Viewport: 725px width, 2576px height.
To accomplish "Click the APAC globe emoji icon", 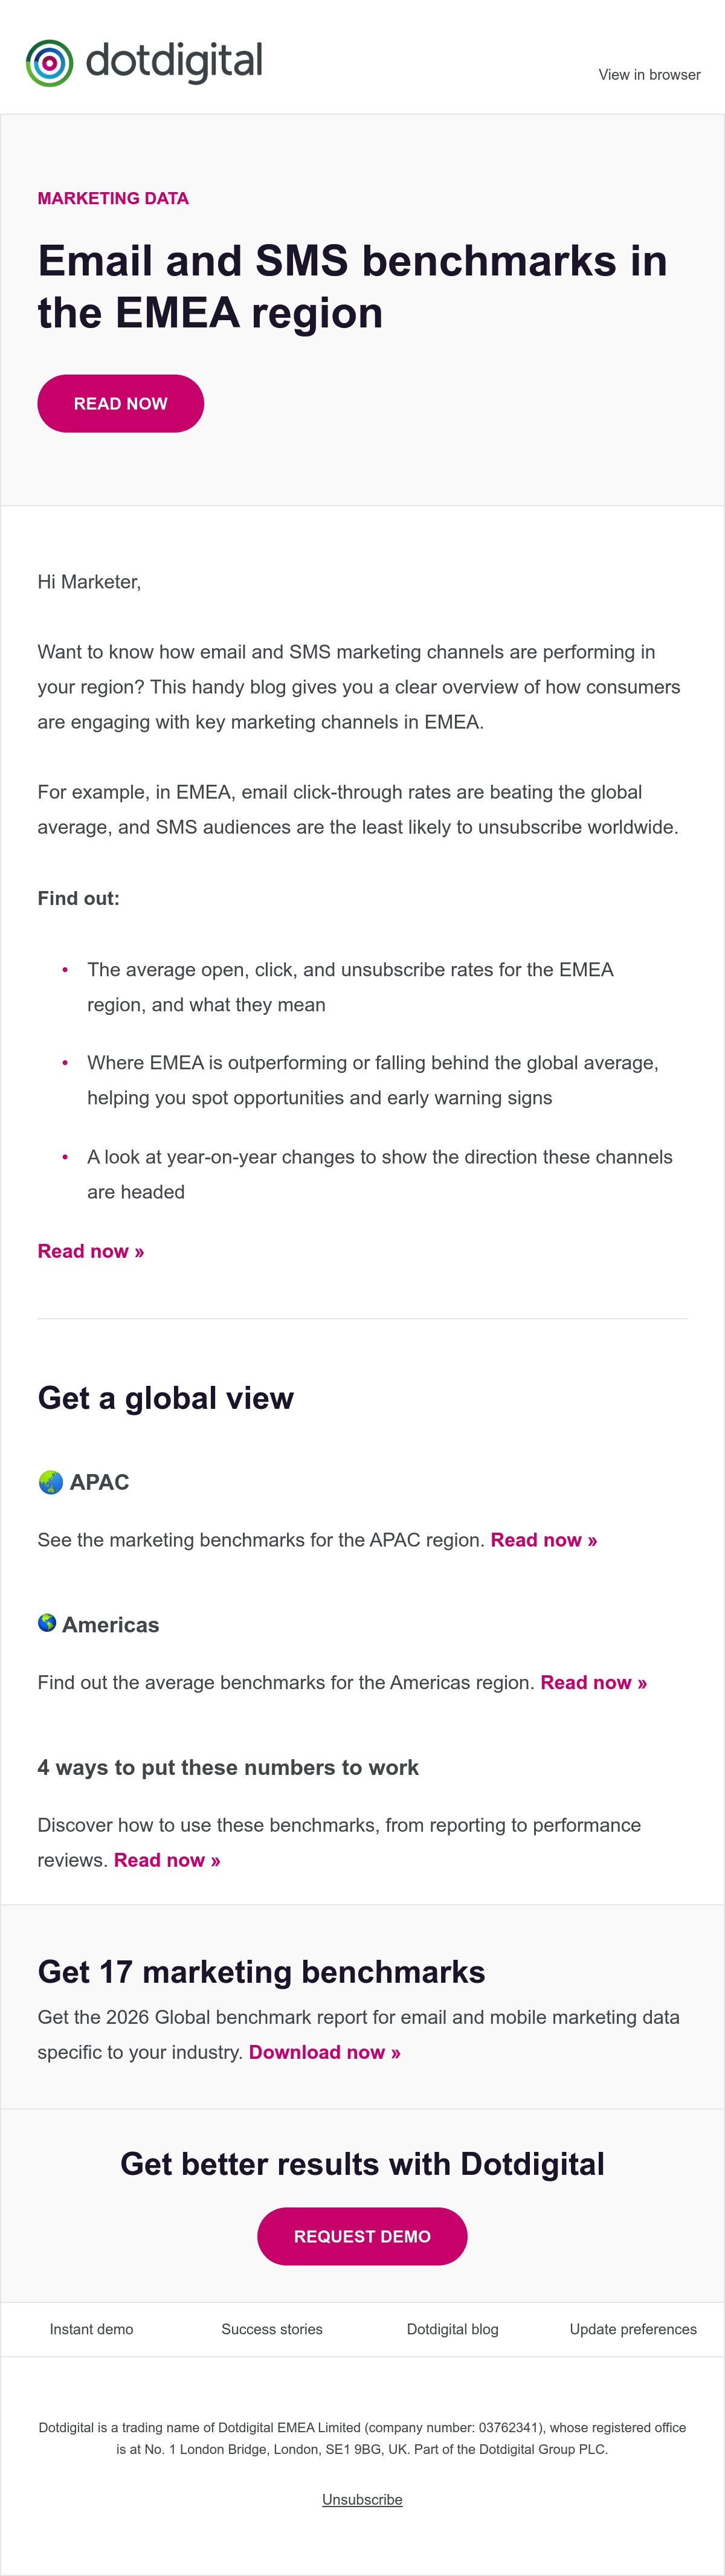I will point(50,1482).
